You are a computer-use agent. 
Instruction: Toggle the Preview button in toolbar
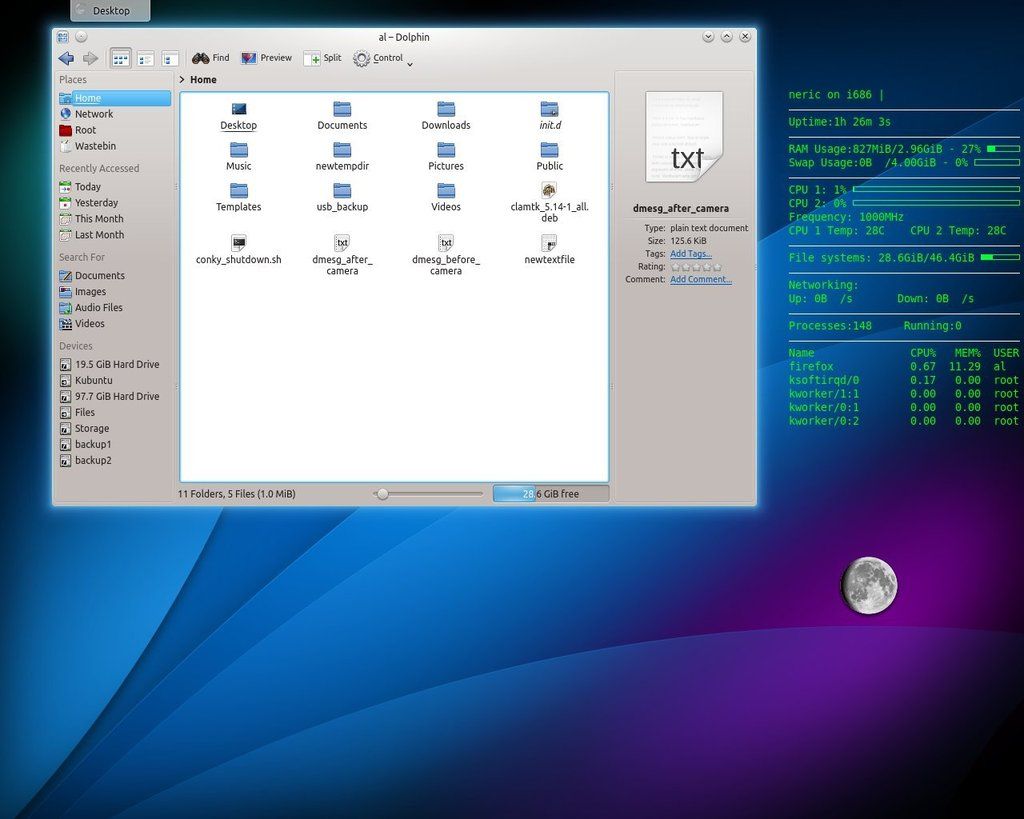pyautogui.click(x=266, y=58)
